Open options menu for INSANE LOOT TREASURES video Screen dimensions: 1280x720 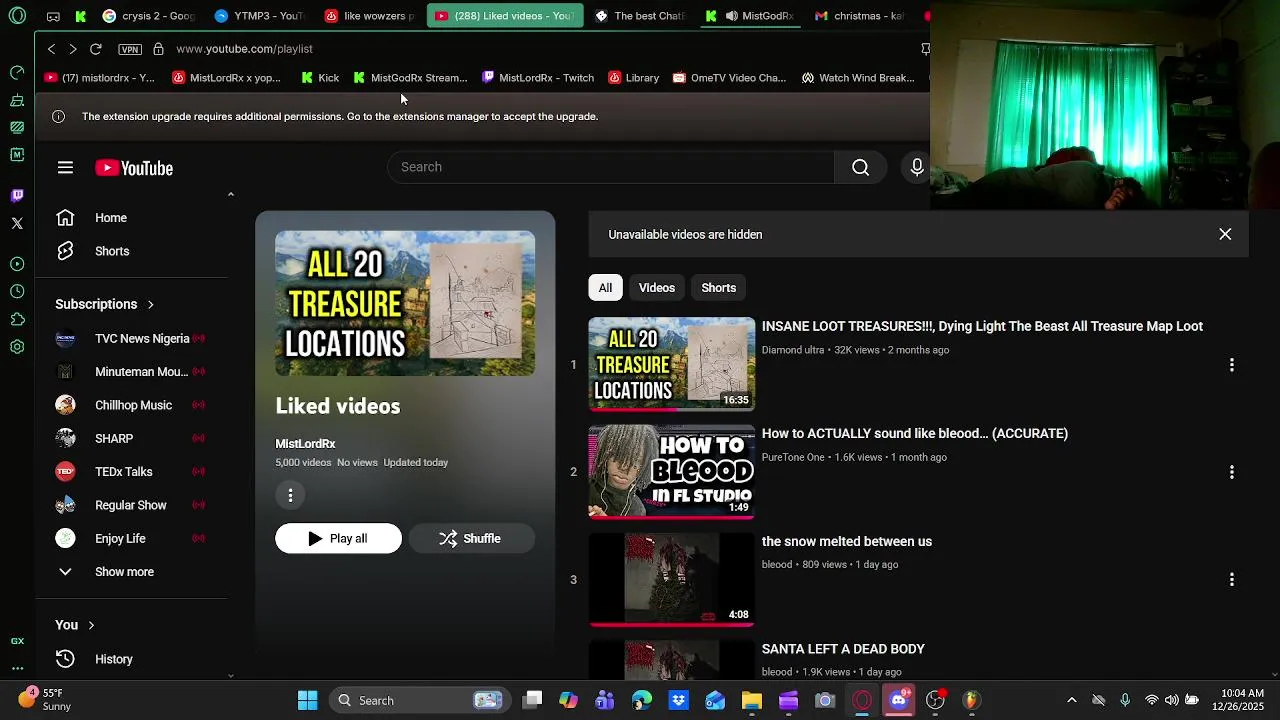tap(1231, 365)
